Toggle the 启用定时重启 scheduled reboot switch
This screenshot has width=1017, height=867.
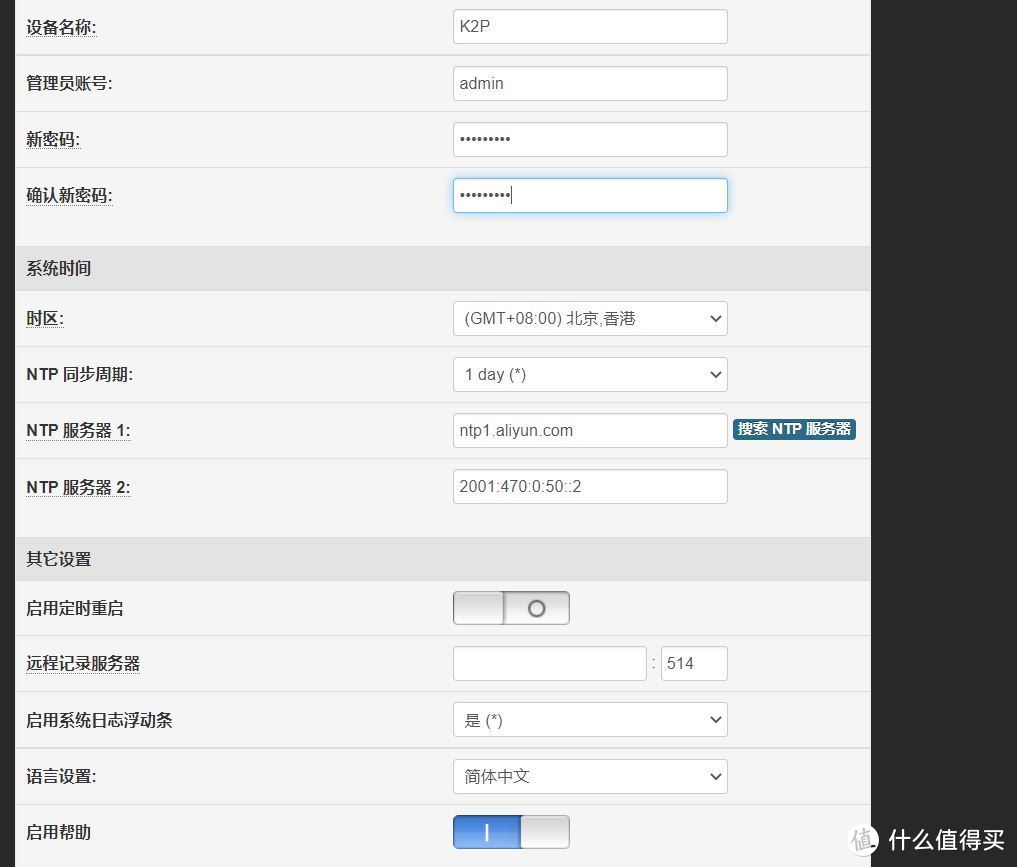[x=511, y=607]
